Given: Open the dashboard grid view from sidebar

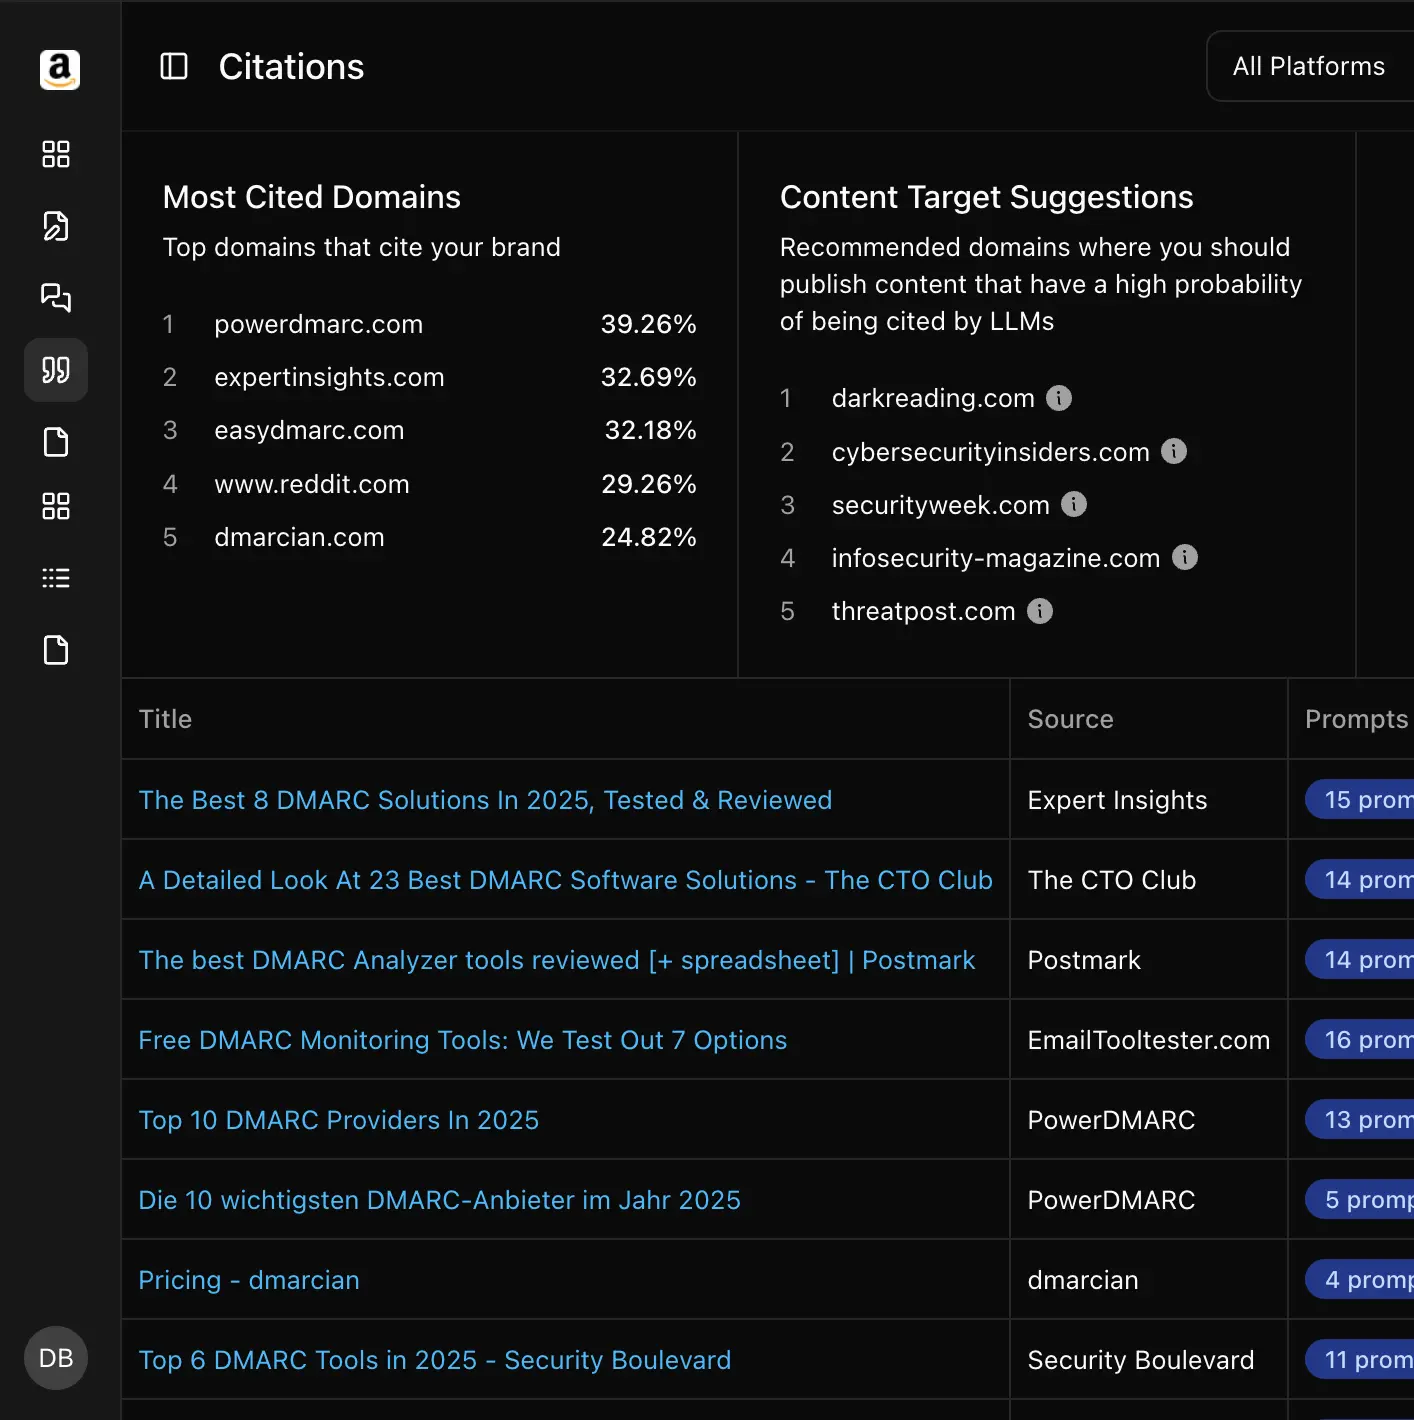Looking at the screenshot, I should tap(55, 154).
